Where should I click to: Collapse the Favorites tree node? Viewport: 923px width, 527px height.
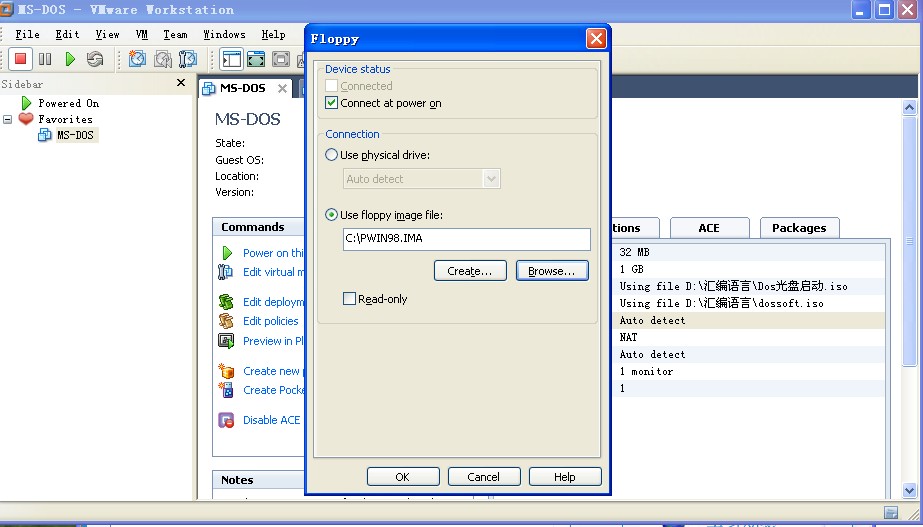click(8, 119)
